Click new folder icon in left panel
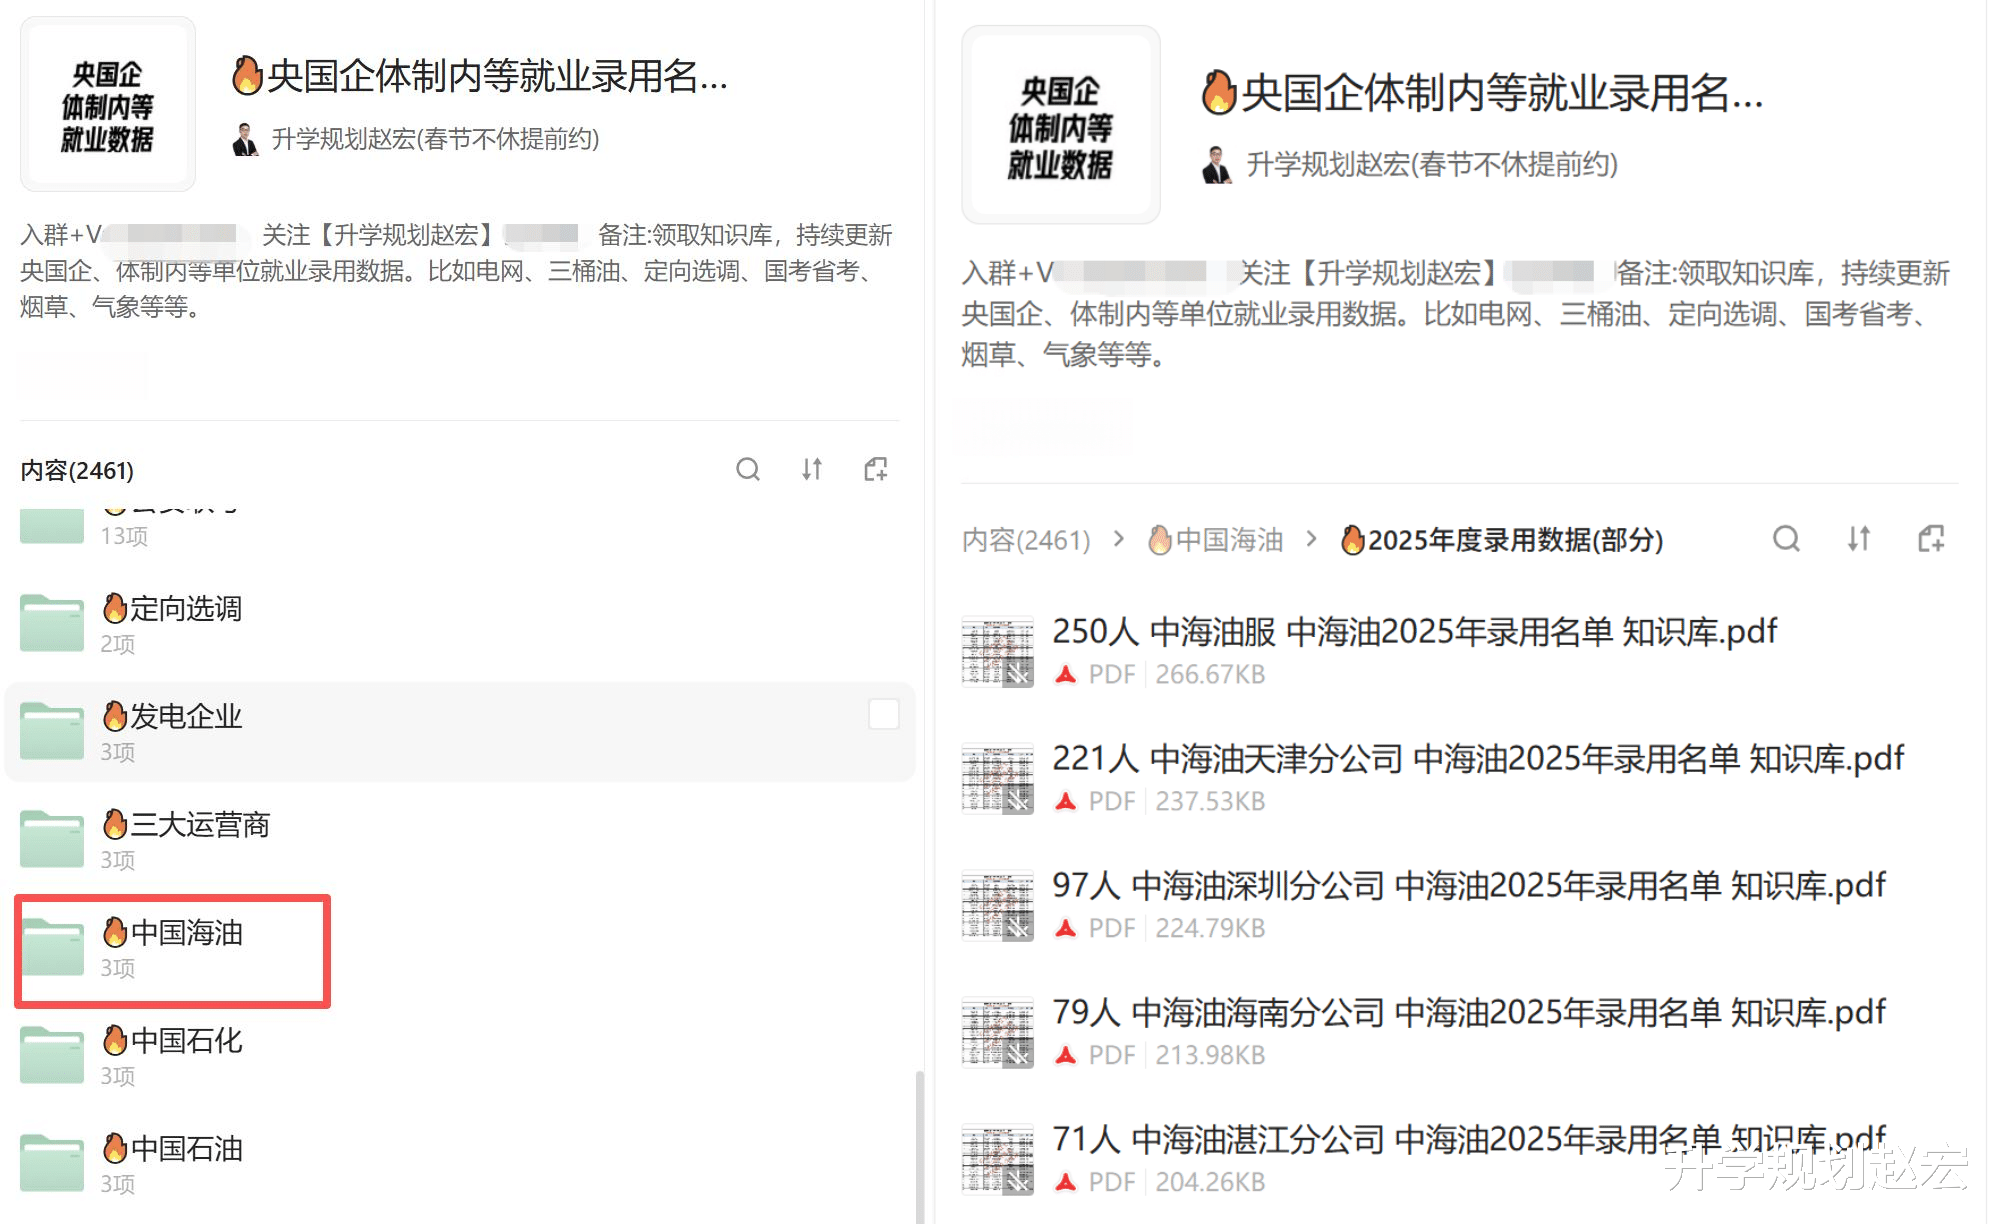 [x=876, y=469]
